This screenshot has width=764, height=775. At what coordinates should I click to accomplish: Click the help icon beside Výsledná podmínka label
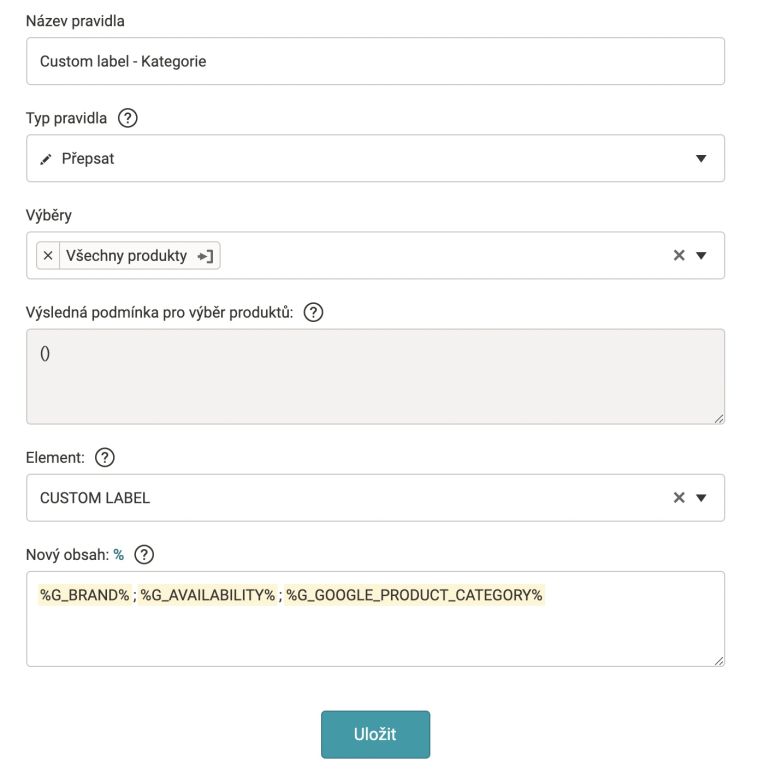click(x=313, y=312)
